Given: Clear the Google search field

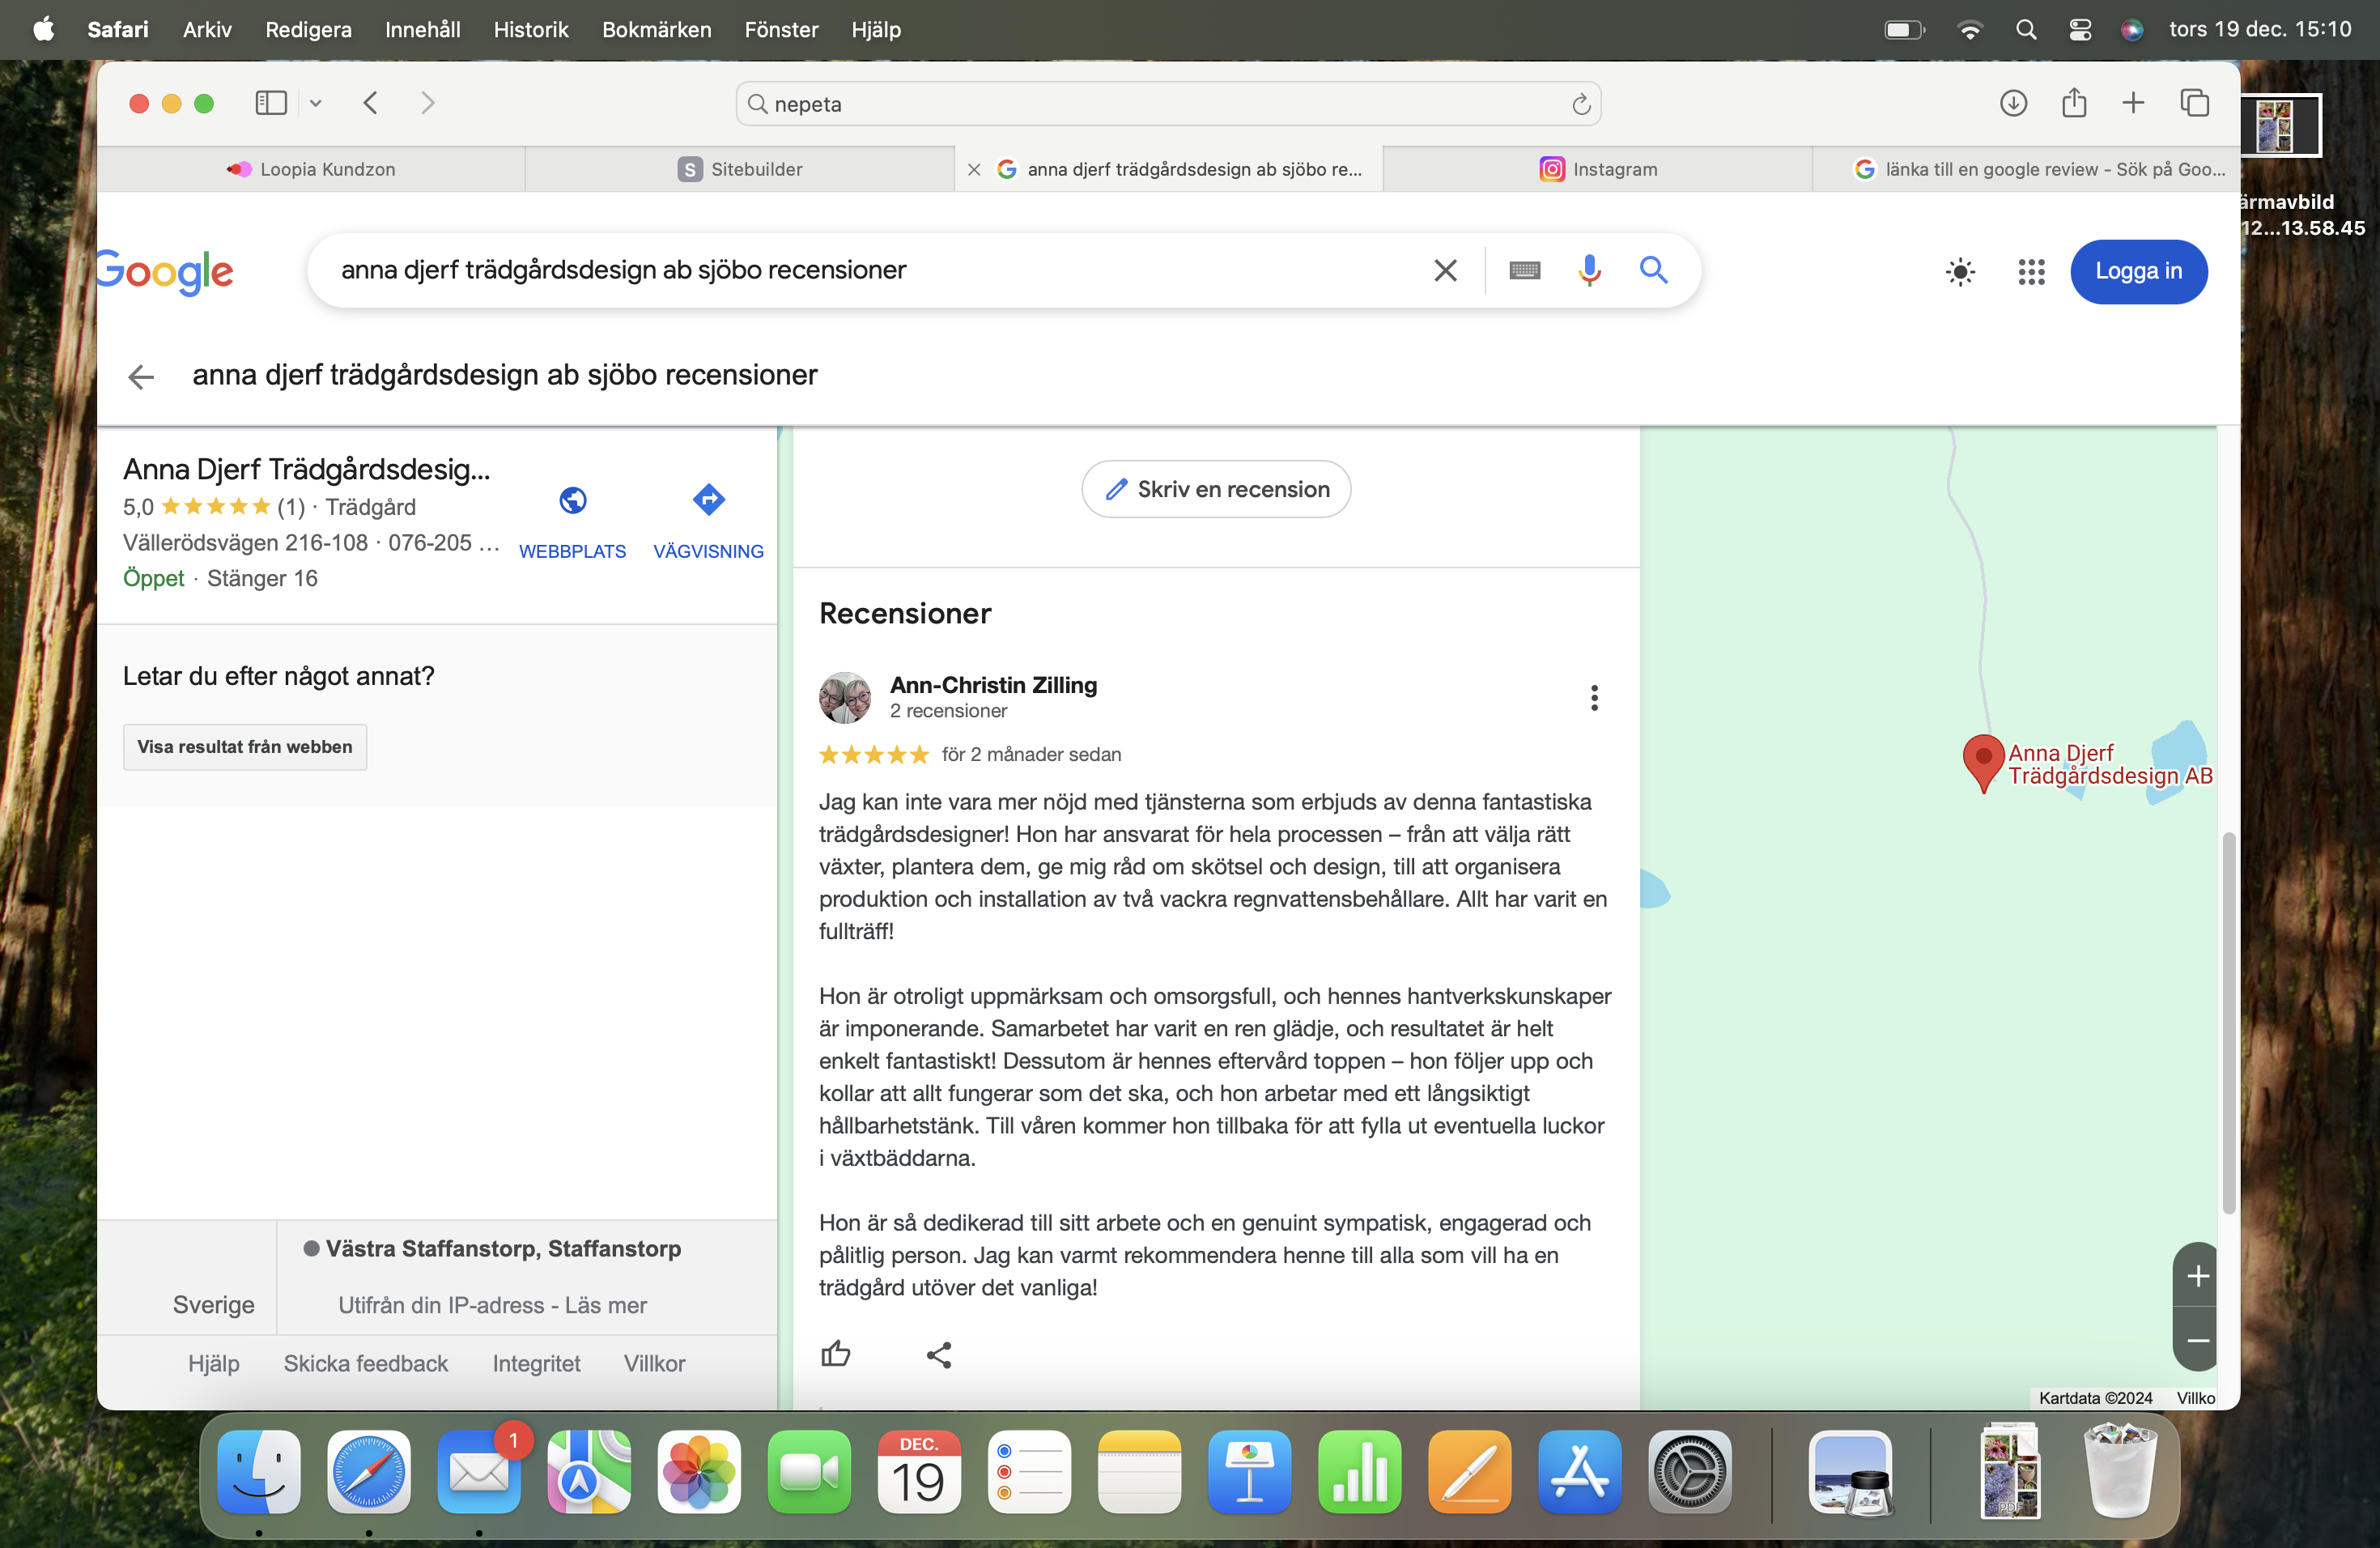Looking at the screenshot, I should coord(1445,270).
